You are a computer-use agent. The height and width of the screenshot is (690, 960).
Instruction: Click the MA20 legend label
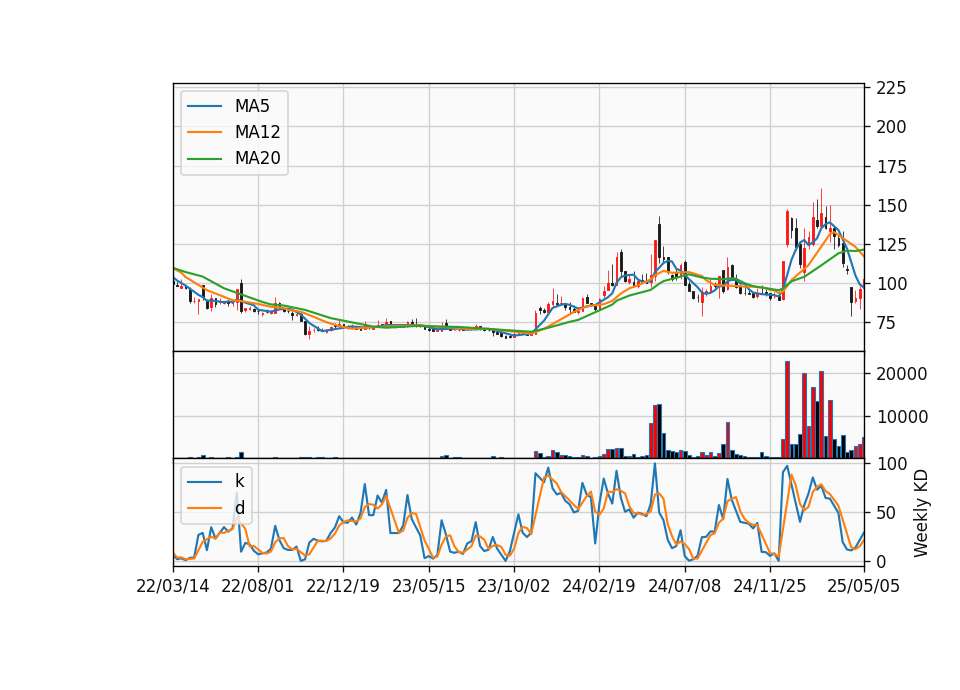[x=257, y=158]
